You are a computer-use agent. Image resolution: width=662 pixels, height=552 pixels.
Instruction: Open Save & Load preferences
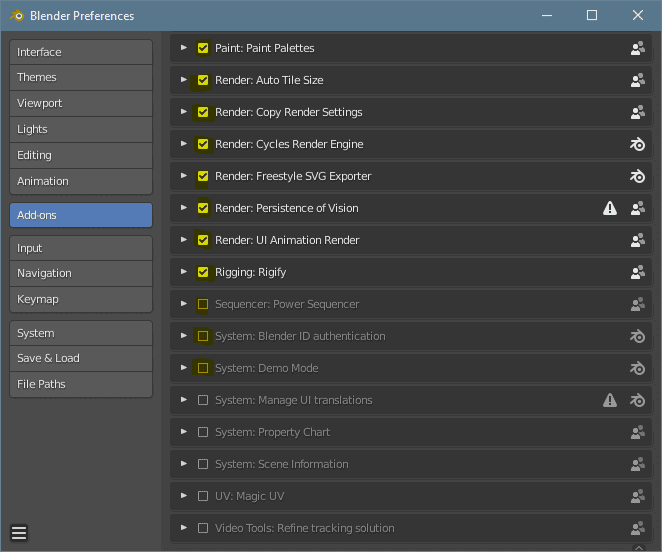click(81, 359)
